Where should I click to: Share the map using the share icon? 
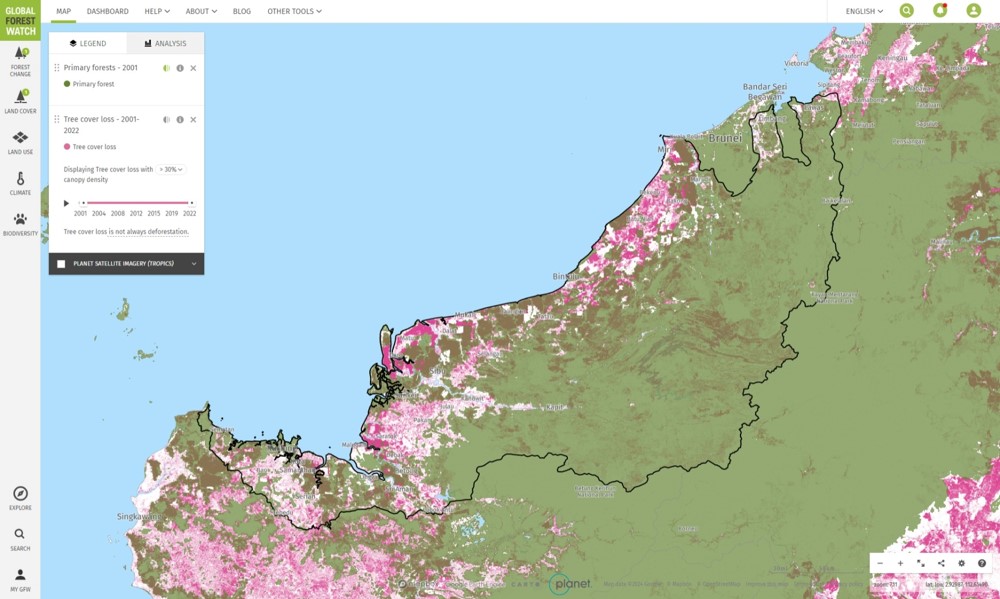941,563
